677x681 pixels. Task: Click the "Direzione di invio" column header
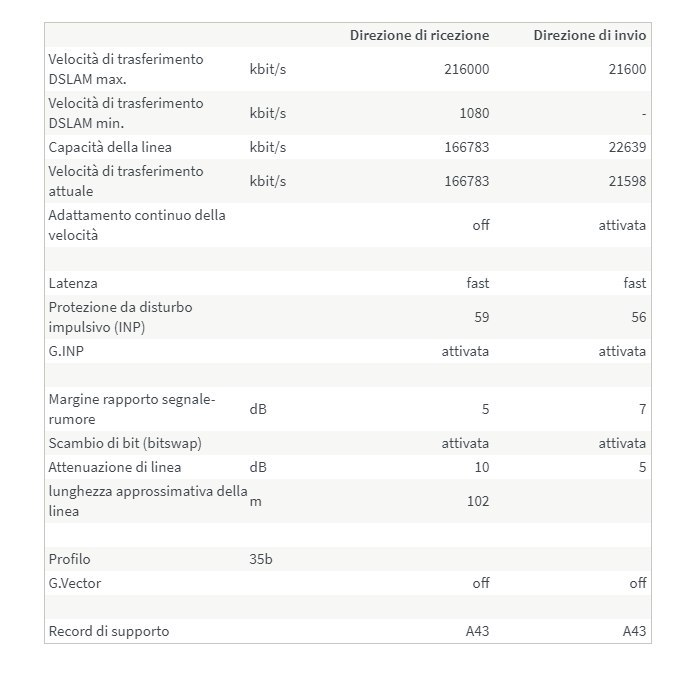pos(589,35)
